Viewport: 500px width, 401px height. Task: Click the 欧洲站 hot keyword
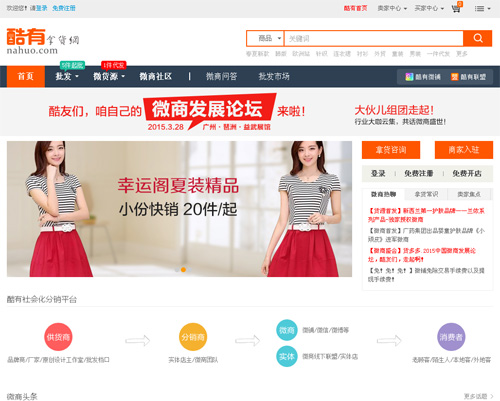[301, 54]
